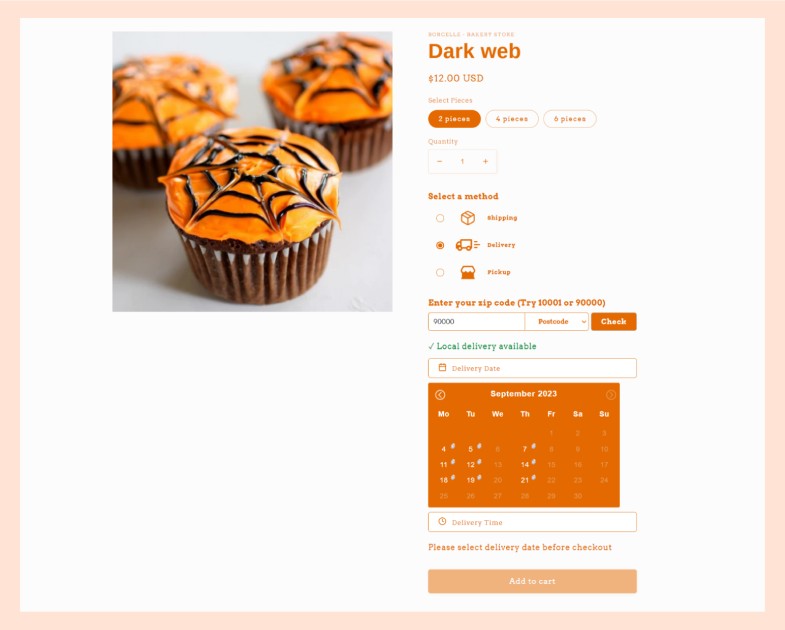Open the Postcode dropdown

(557, 322)
